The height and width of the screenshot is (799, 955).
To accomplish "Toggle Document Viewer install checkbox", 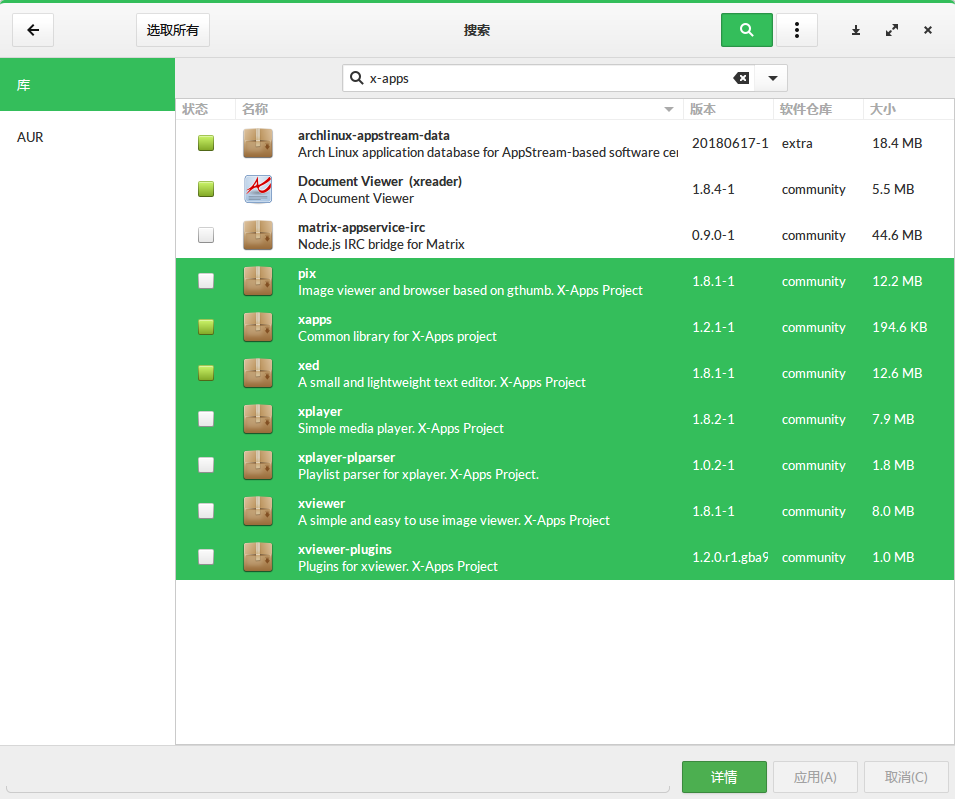I will (206, 189).
